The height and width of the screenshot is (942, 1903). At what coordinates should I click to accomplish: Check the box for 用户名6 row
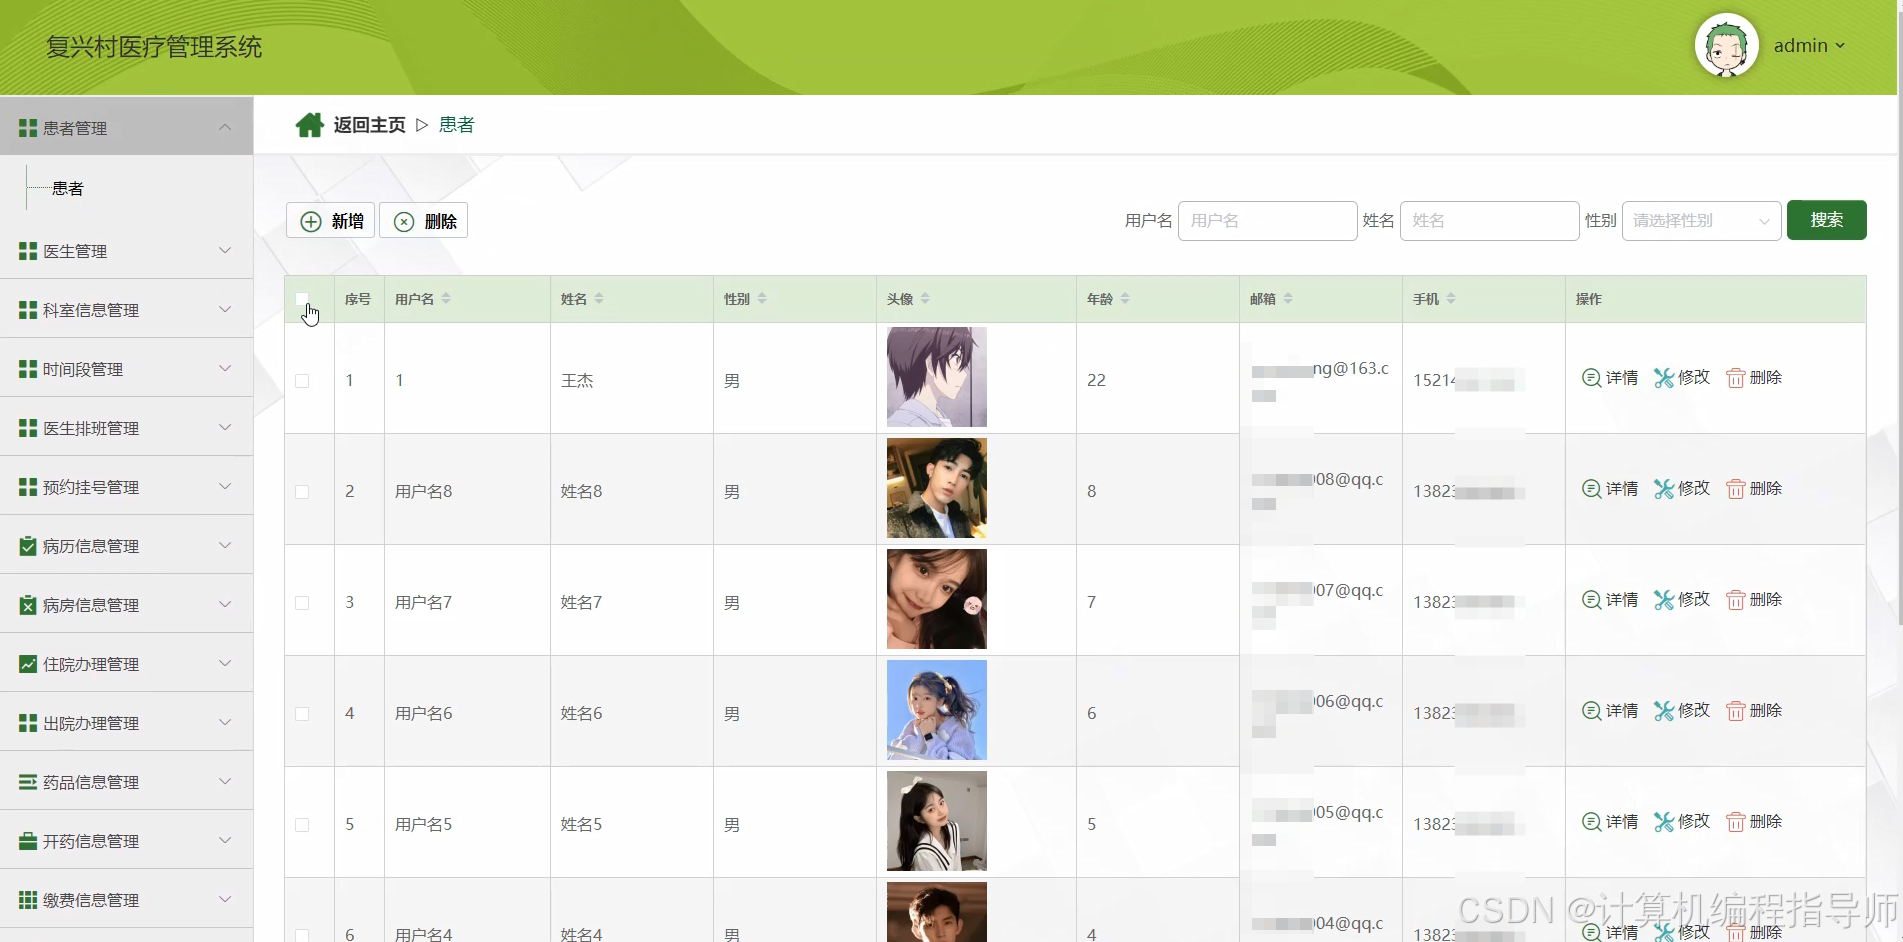[x=302, y=714]
